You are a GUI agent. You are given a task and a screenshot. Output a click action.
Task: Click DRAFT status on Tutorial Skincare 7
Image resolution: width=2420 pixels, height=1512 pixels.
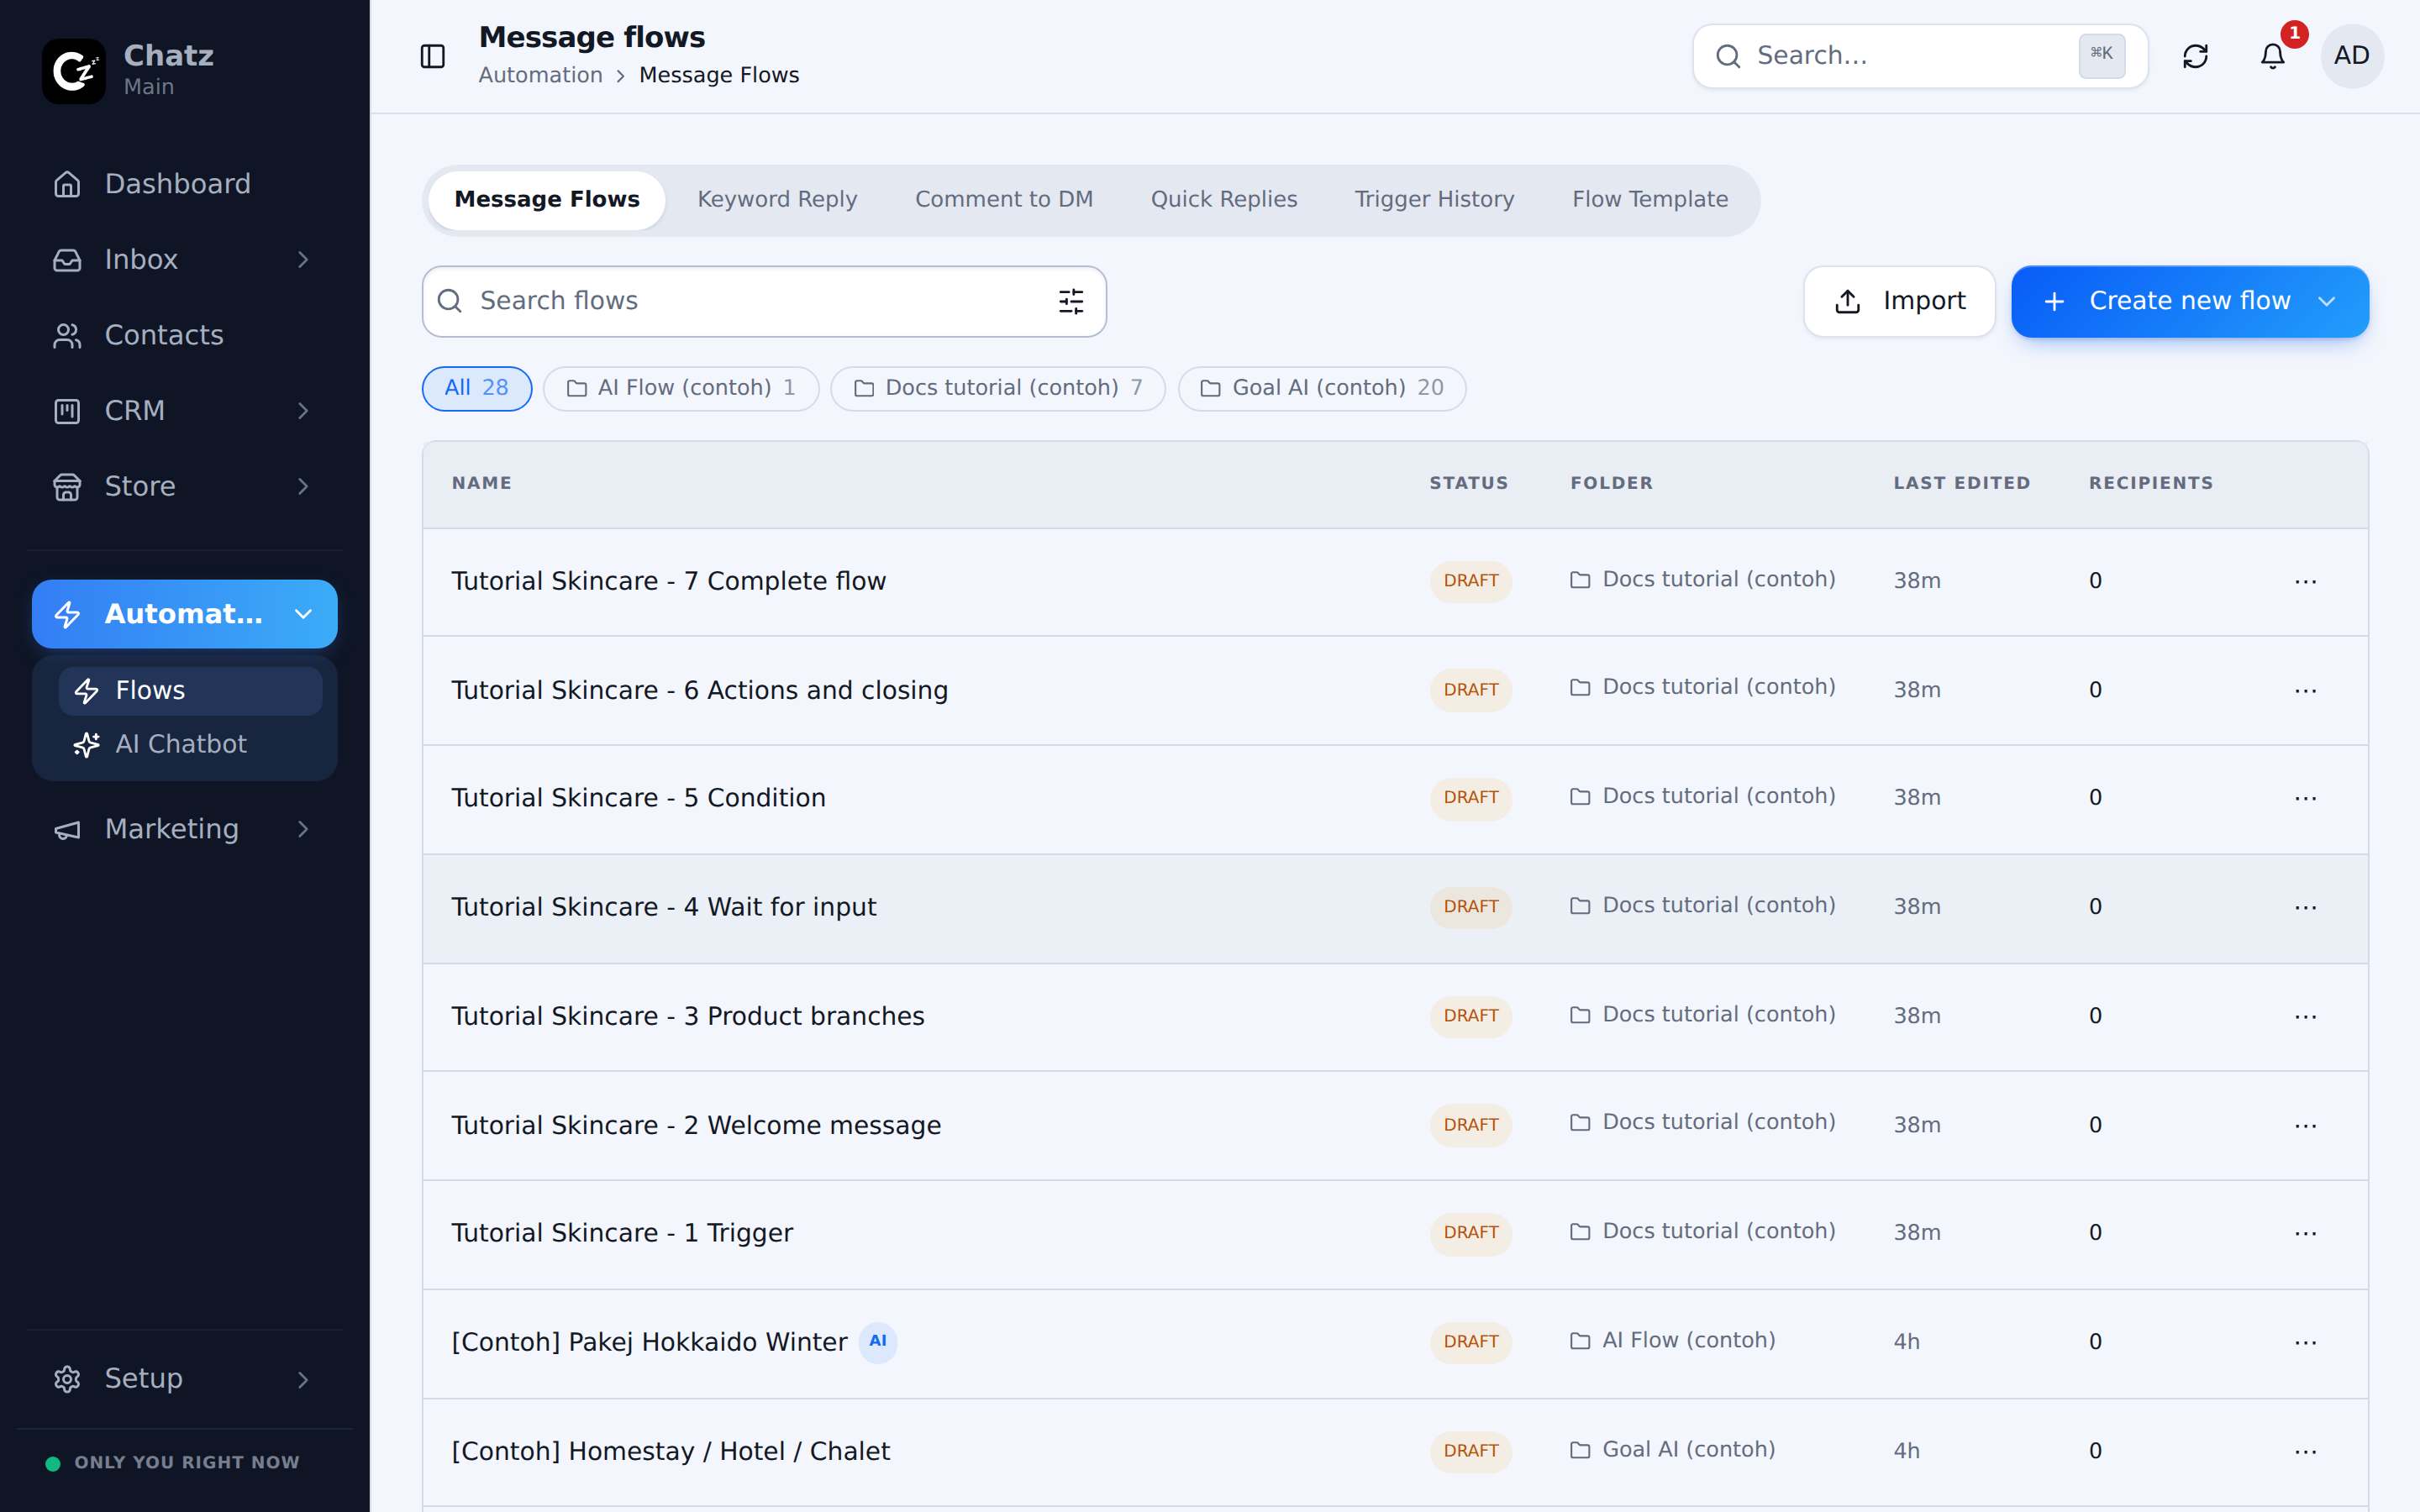coord(1471,581)
